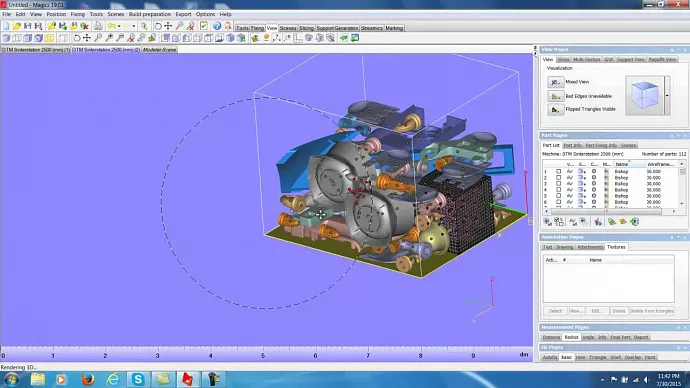Click the coordinate axes icon in toolbar
The width and height of the screenshot is (690, 388).
[x=298, y=38]
